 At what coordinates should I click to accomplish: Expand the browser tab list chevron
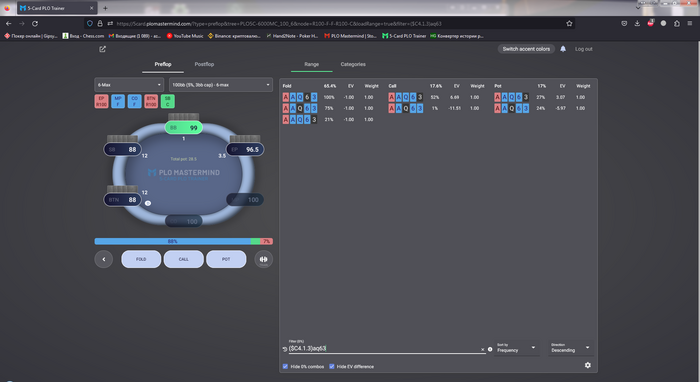point(638,8)
